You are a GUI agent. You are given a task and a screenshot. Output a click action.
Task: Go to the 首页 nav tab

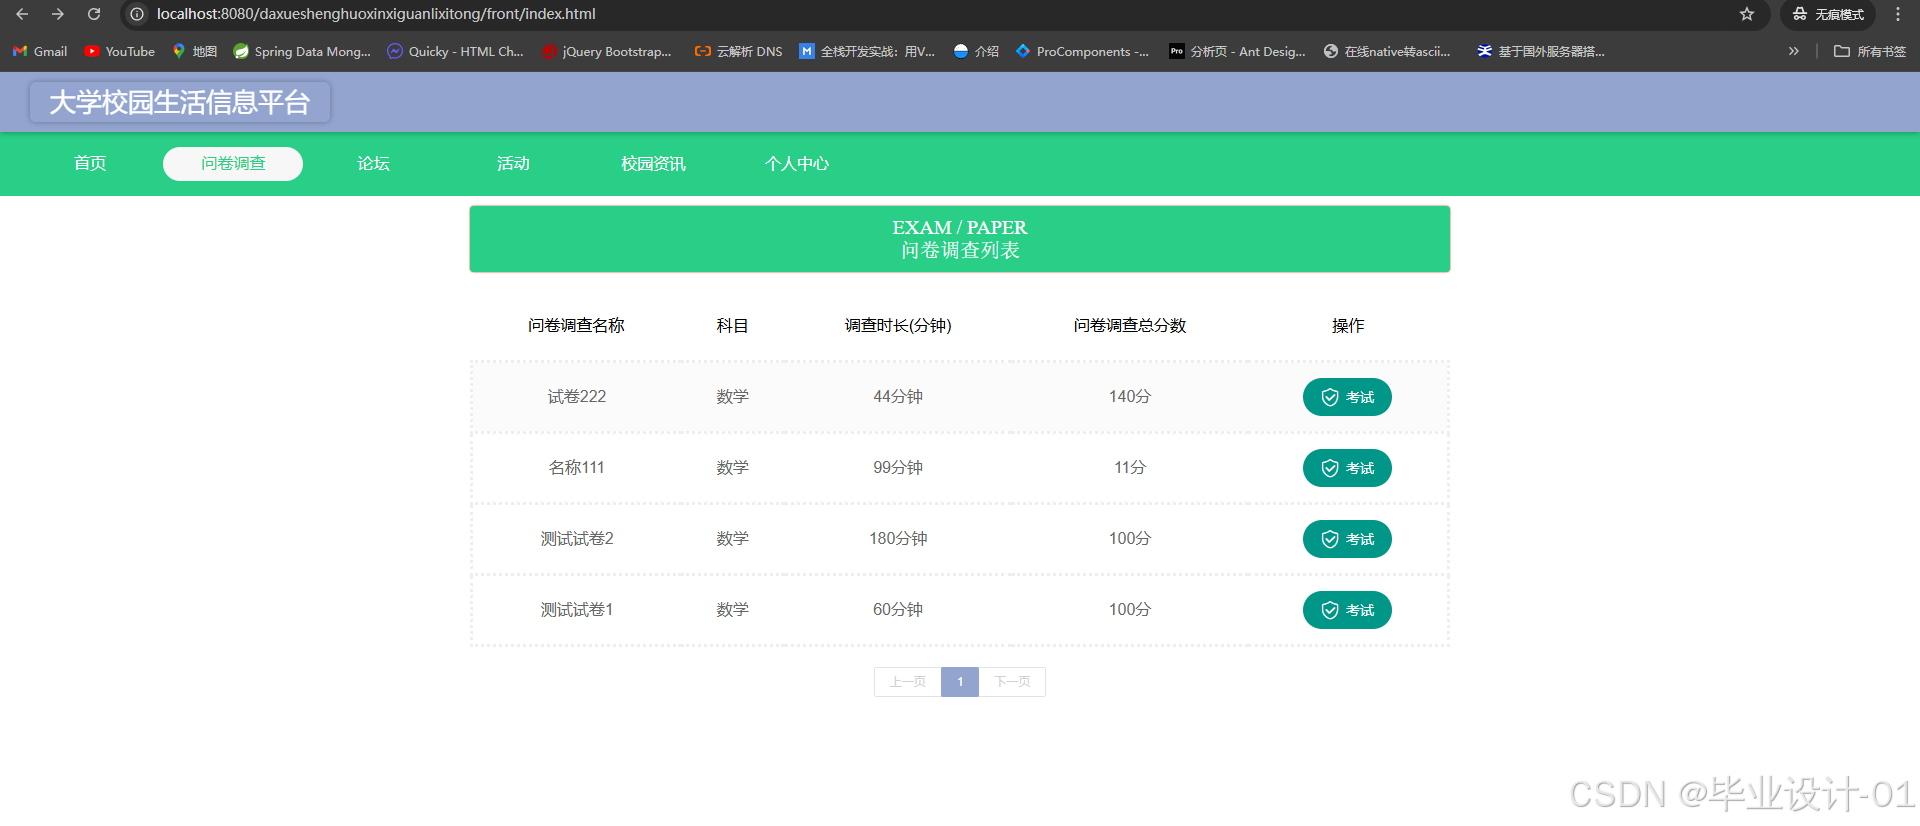(90, 163)
